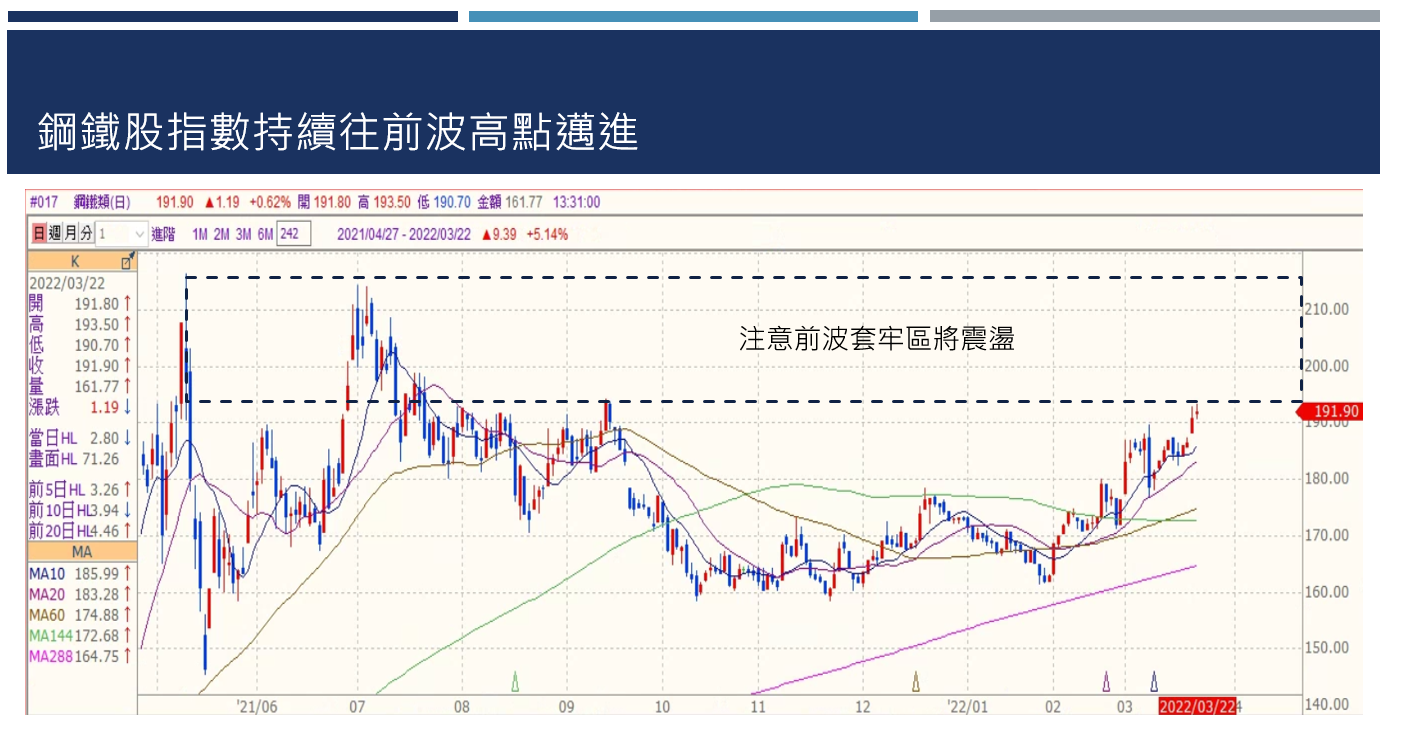Viewport: 1404px width, 743px height.
Task: Click the blue down-arrow next to 漲跌 1.19
Action: pos(126,406)
